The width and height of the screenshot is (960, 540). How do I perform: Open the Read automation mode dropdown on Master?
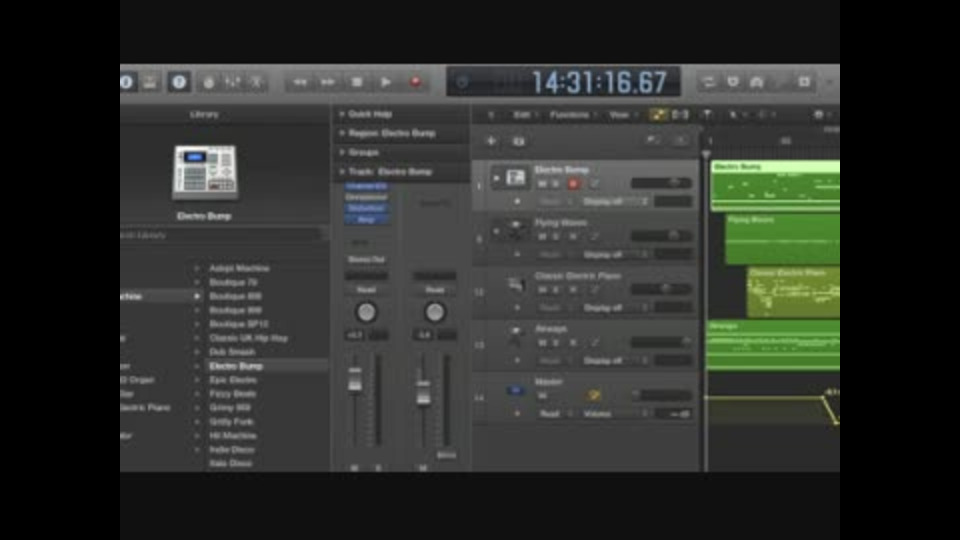point(555,414)
